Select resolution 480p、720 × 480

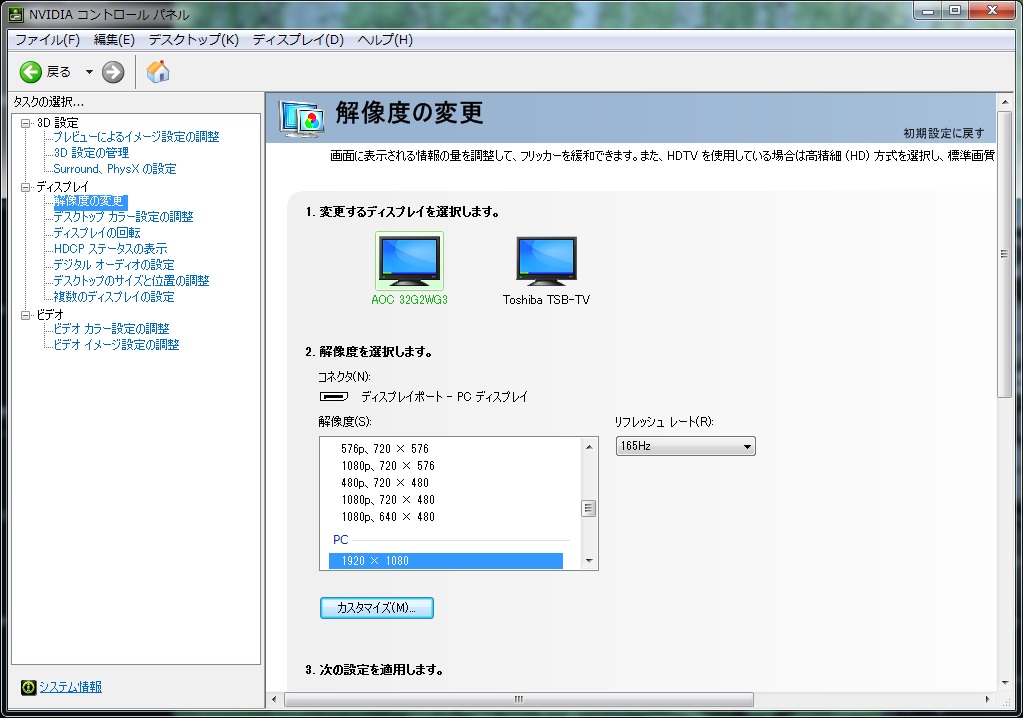point(385,483)
